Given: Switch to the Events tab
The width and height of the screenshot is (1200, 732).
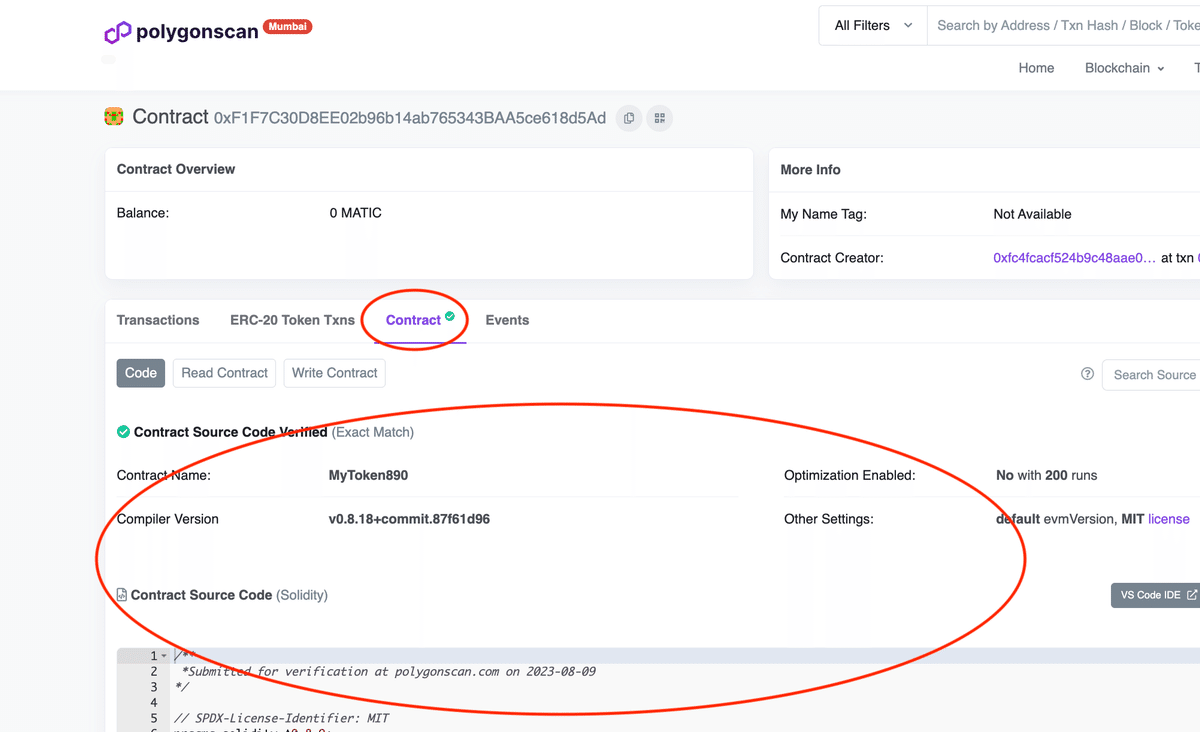Looking at the screenshot, I should [507, 320].
